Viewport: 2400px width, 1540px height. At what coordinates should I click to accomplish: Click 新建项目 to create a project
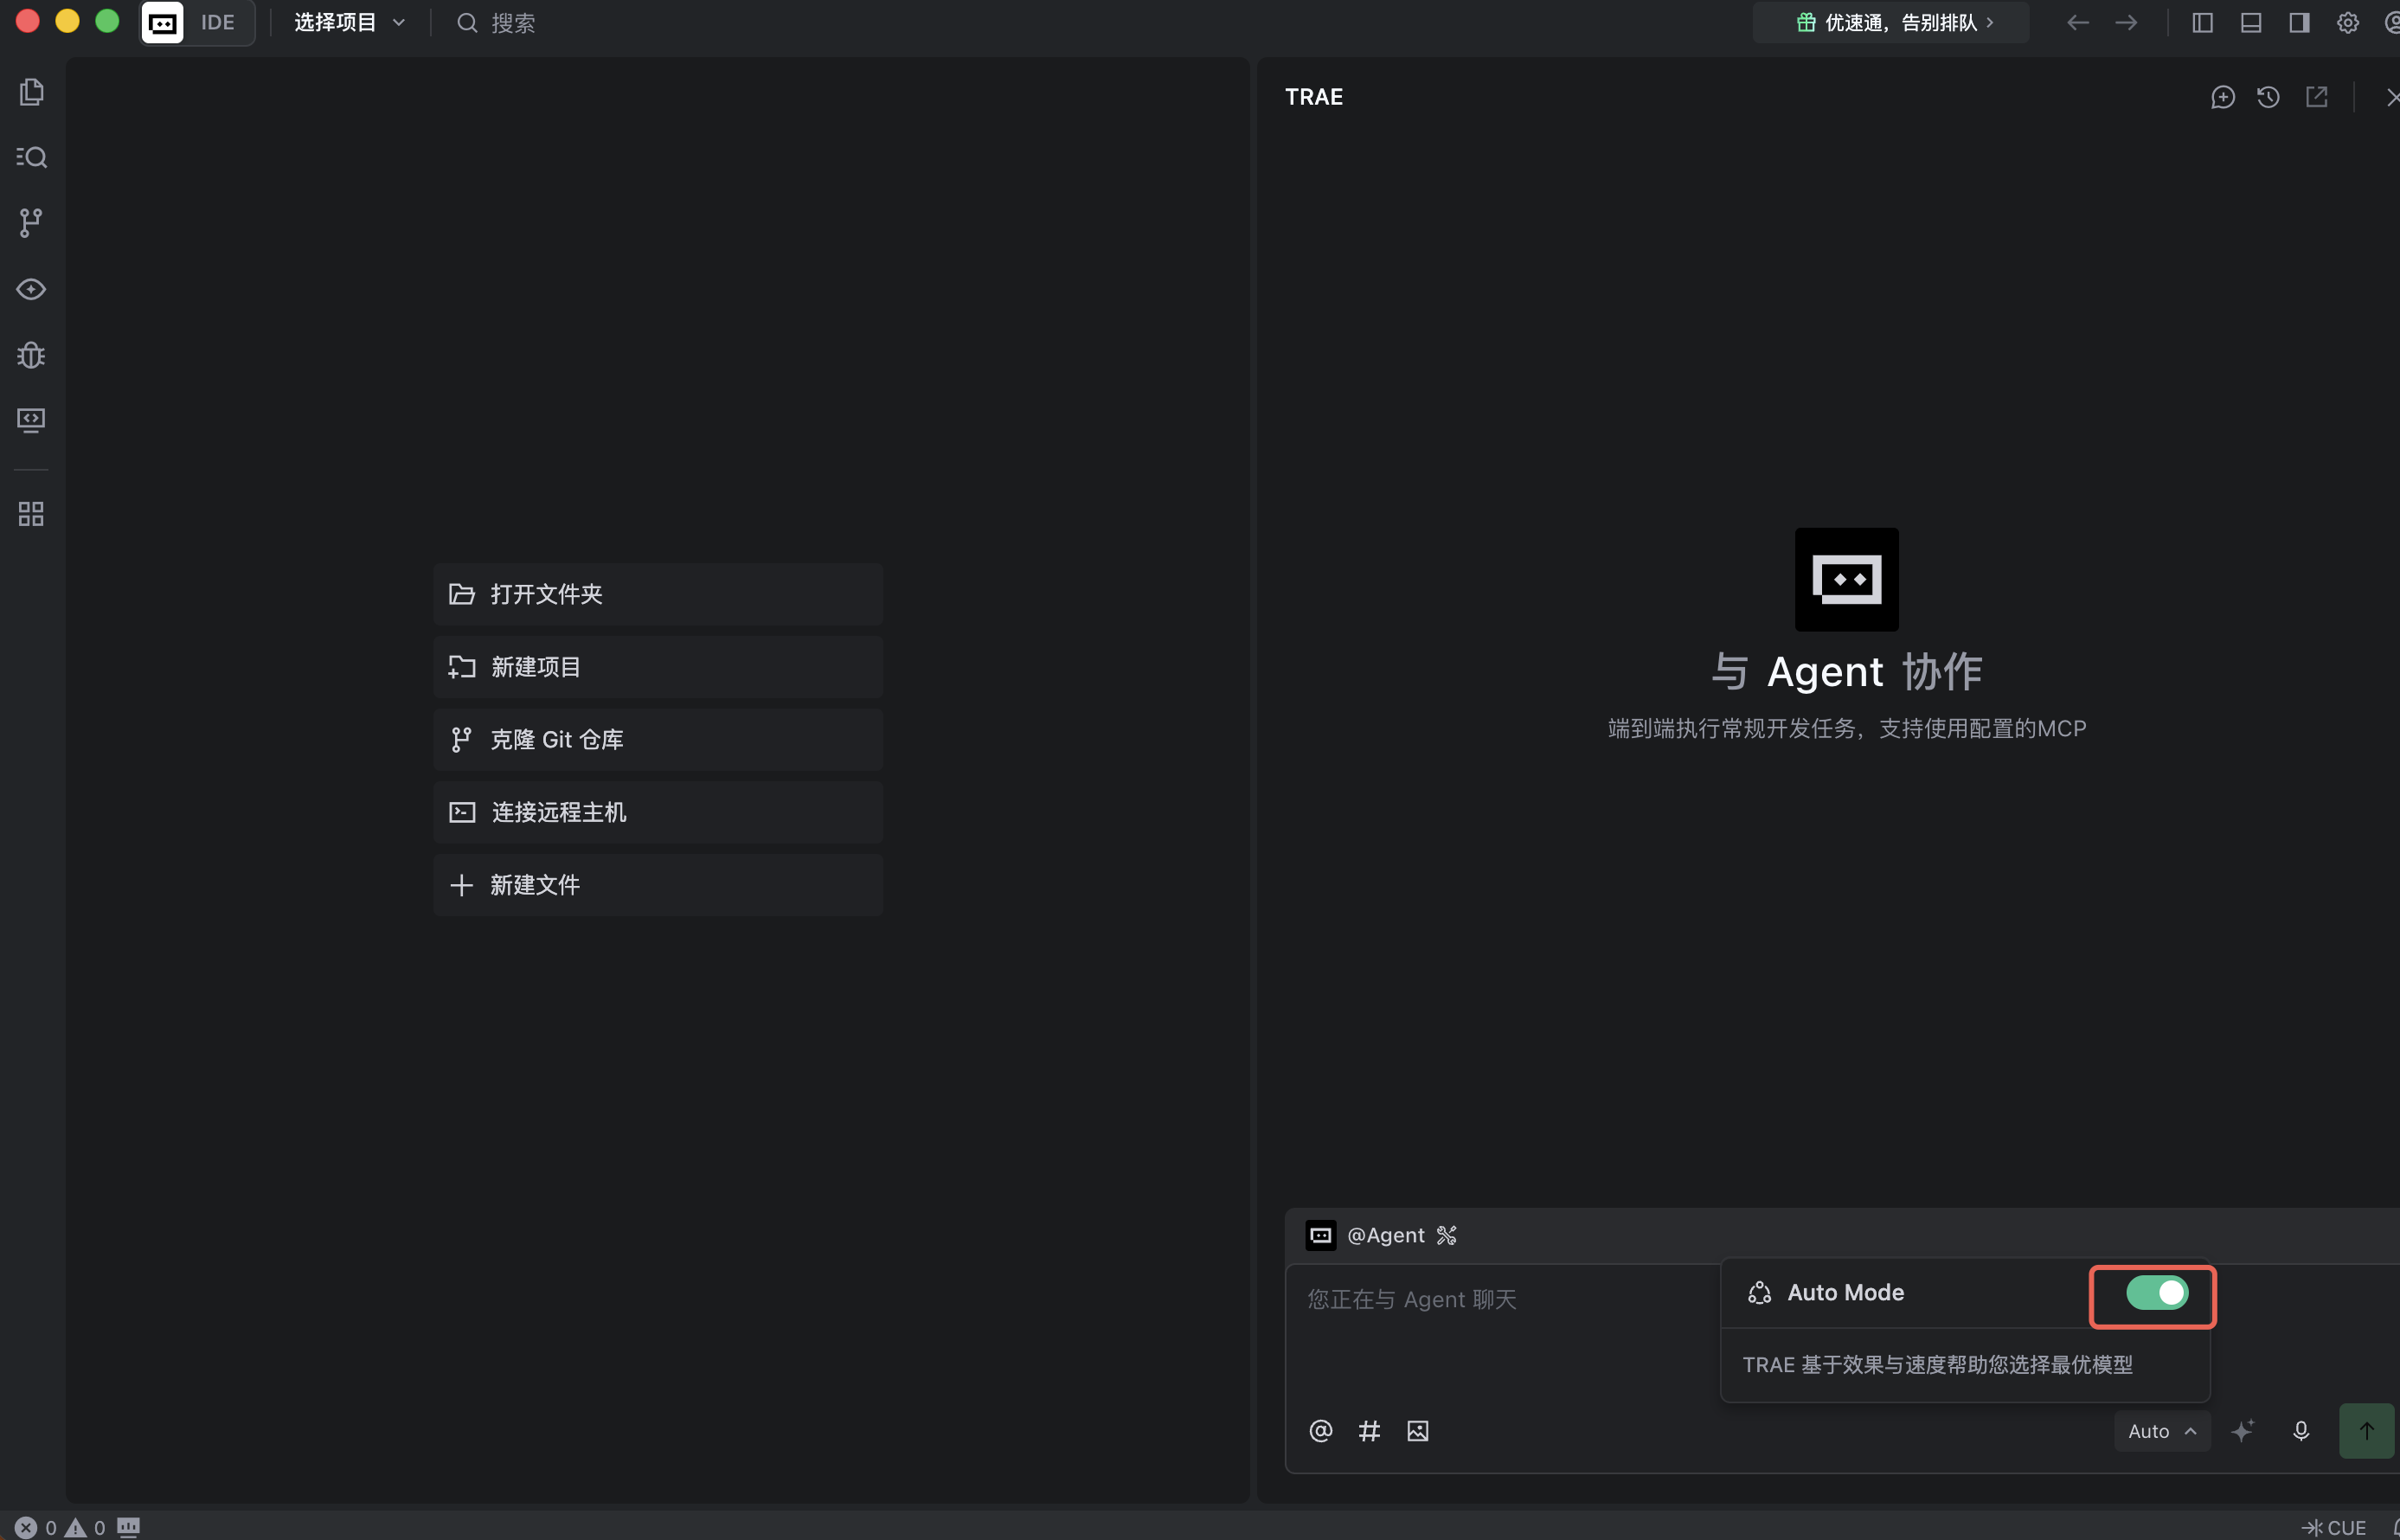click(x=658, y=667)
